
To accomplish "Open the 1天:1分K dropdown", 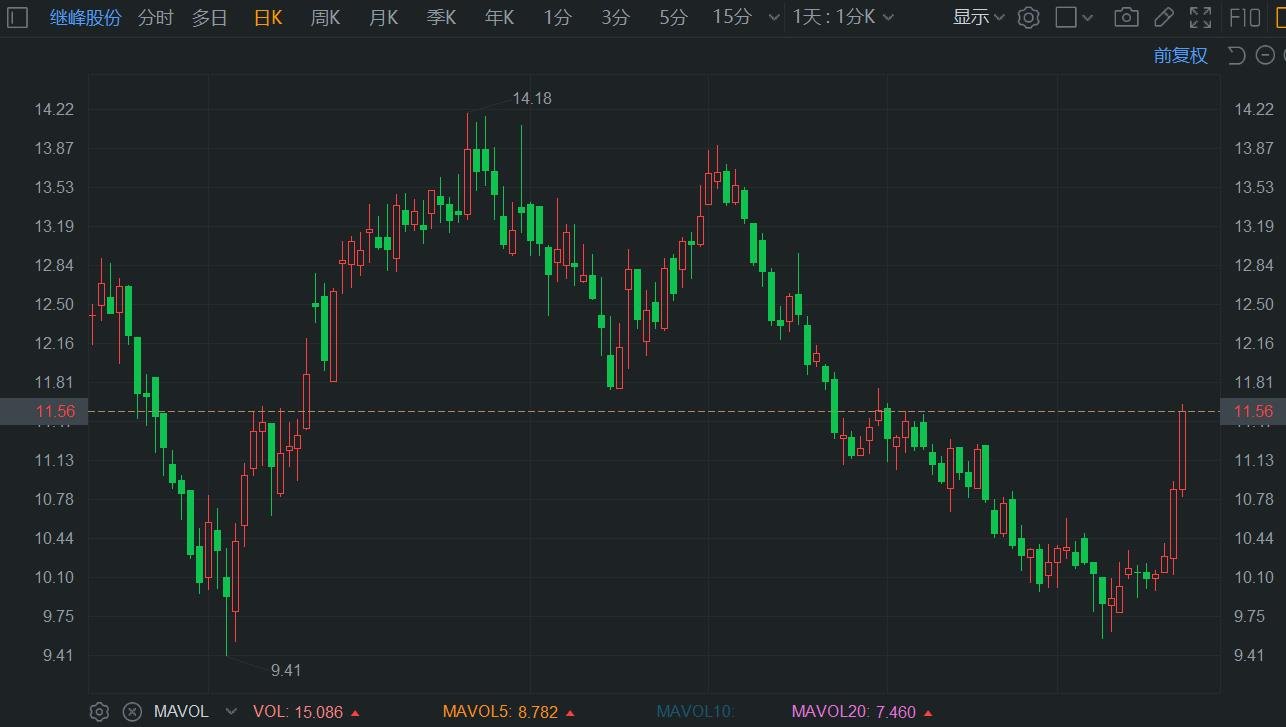I will coord(843,18).
